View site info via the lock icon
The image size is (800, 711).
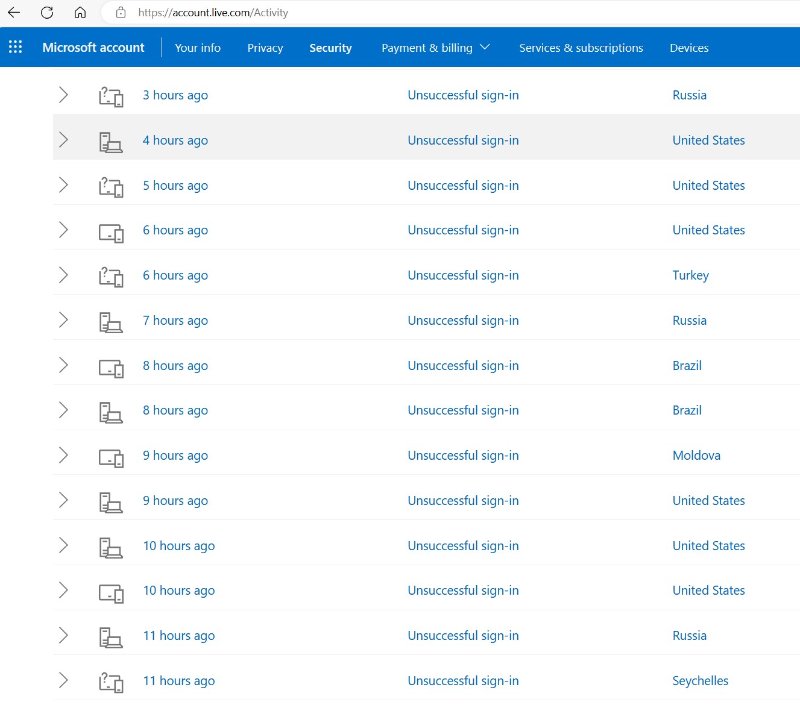tap(120, 12)
